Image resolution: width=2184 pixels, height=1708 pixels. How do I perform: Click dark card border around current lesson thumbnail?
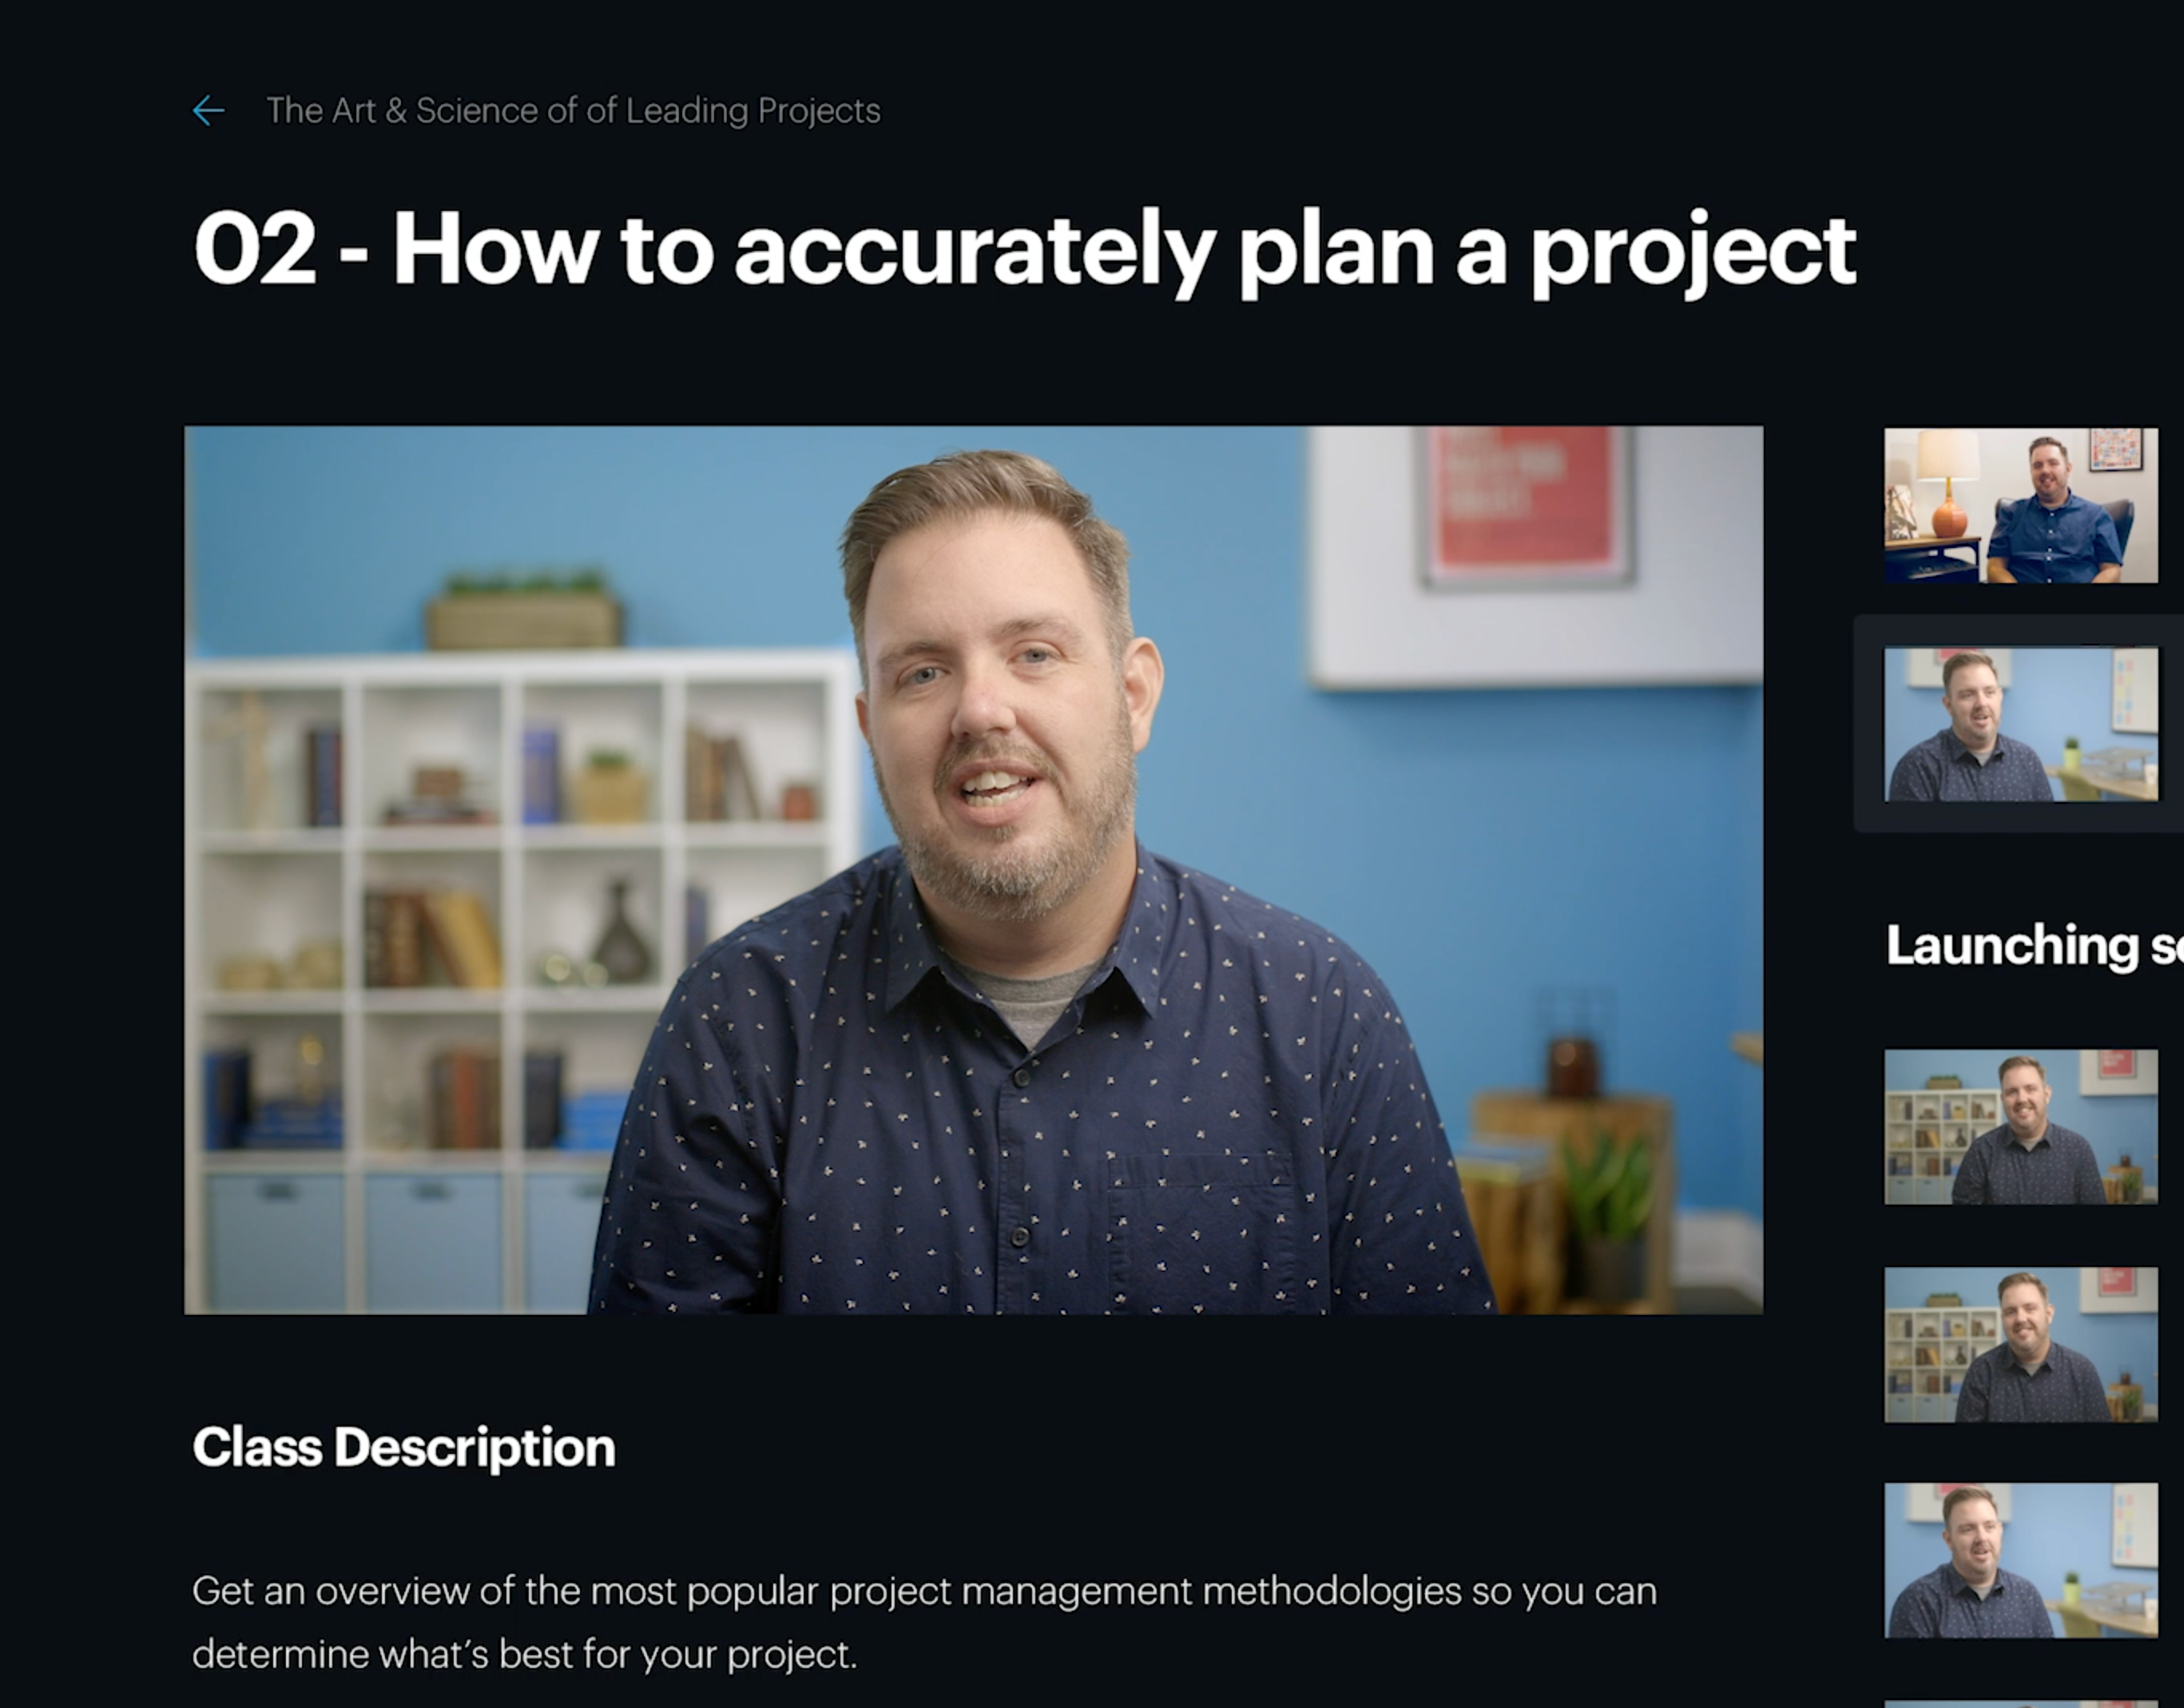click(2020, 818)
